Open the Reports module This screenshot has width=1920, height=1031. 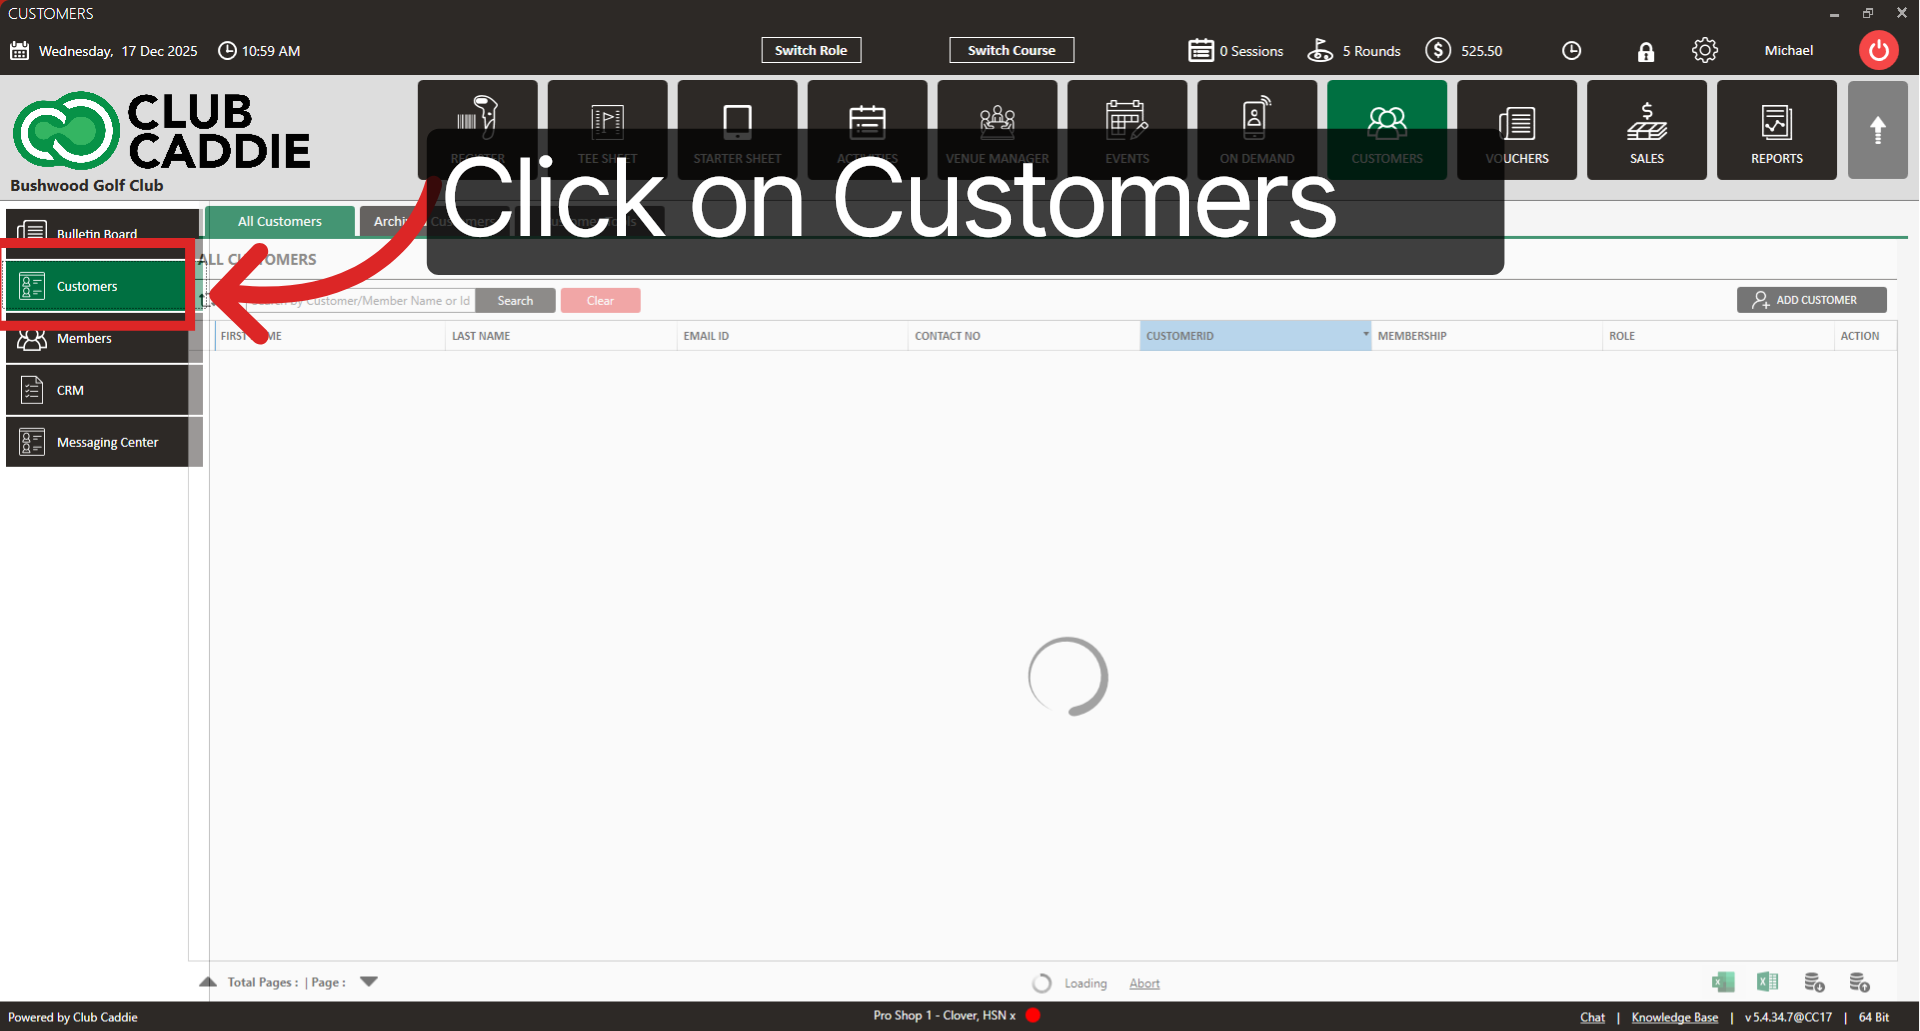[1776, 129]
